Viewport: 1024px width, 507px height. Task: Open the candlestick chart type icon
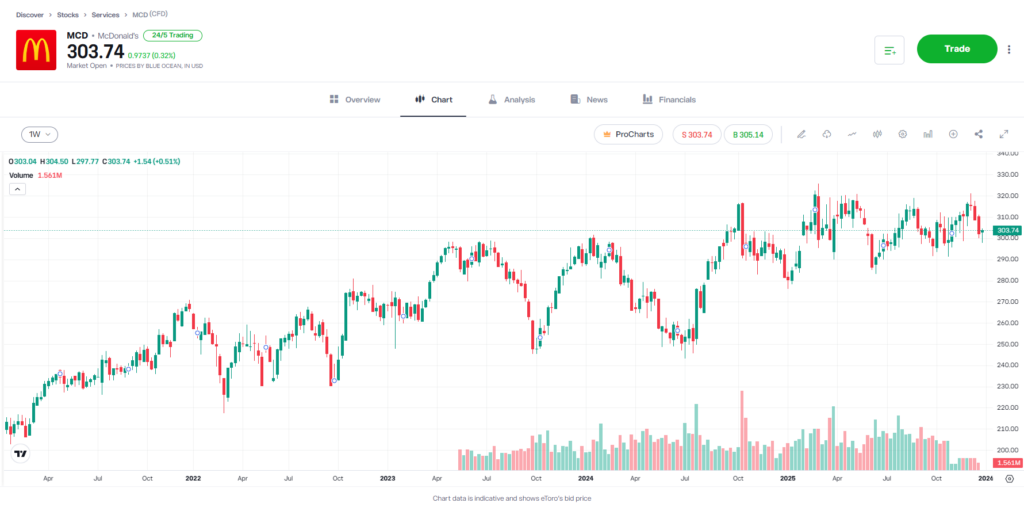[x=877, y=134]
